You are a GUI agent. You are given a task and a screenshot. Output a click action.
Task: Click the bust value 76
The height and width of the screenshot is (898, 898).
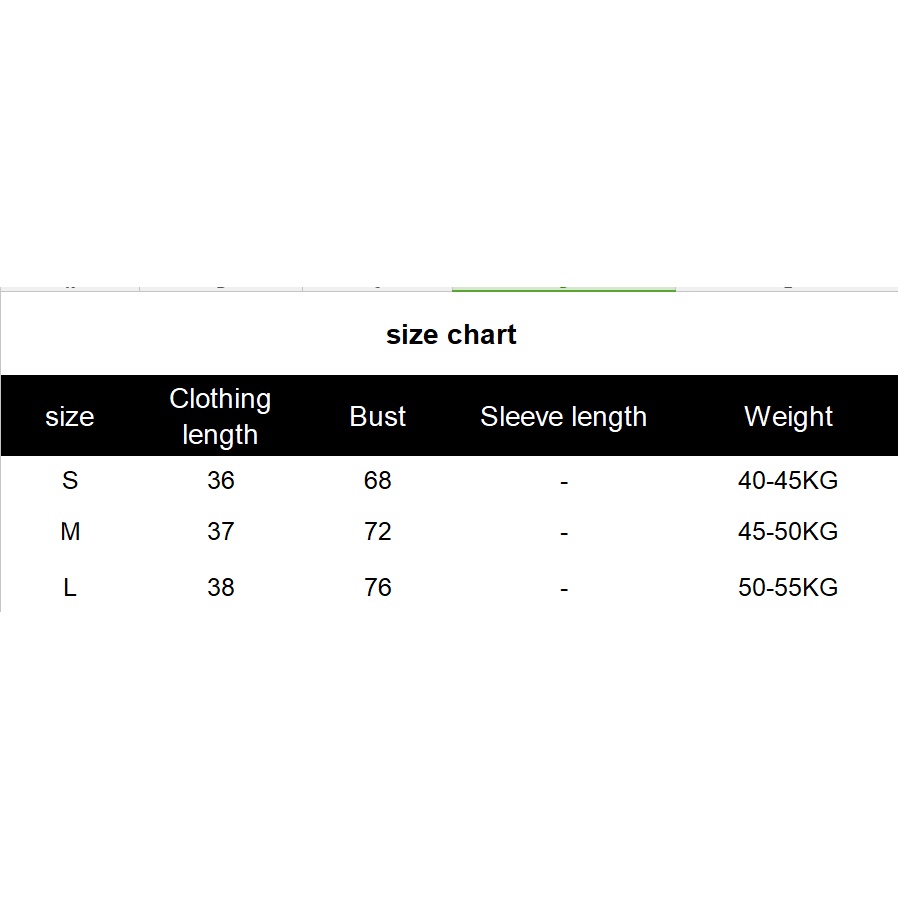point(377,587)
